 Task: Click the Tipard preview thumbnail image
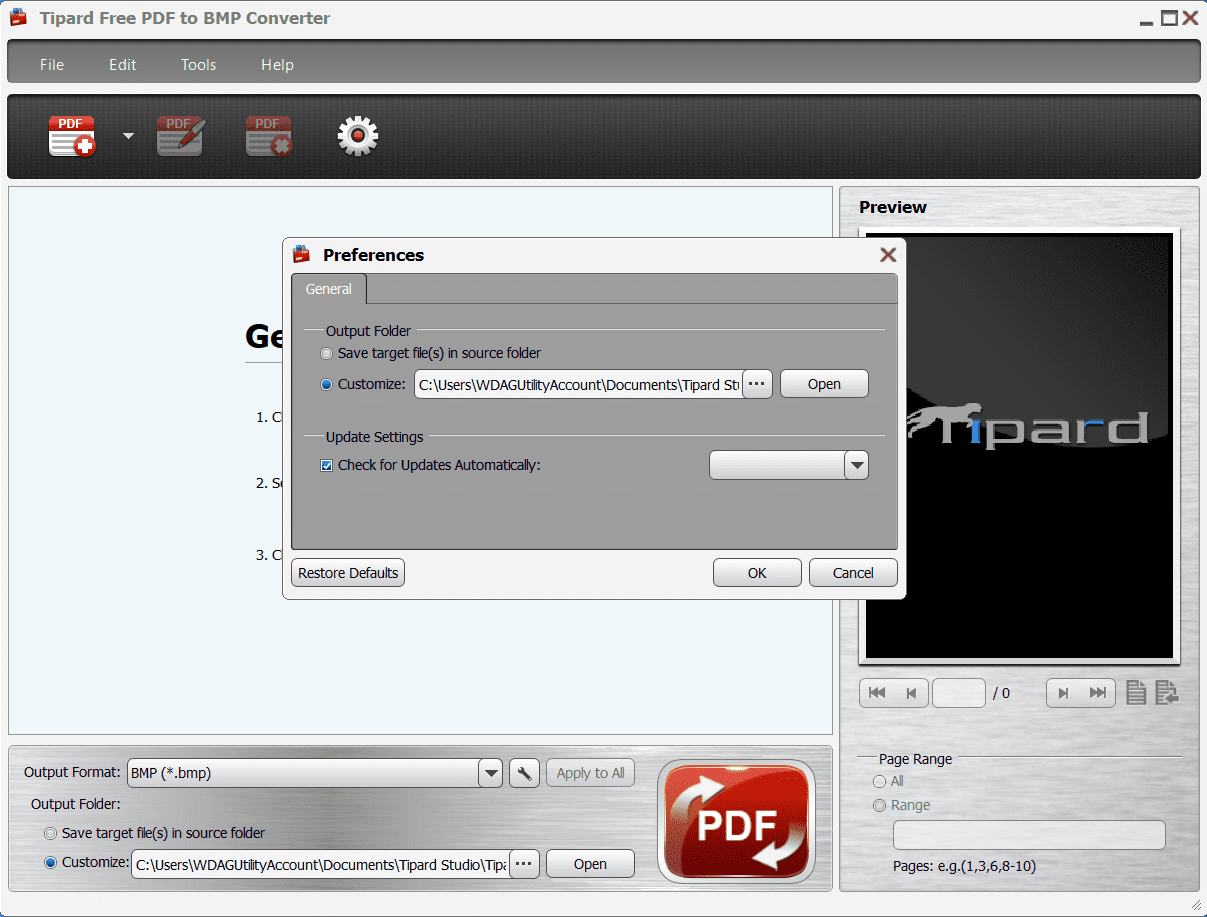1019,445
